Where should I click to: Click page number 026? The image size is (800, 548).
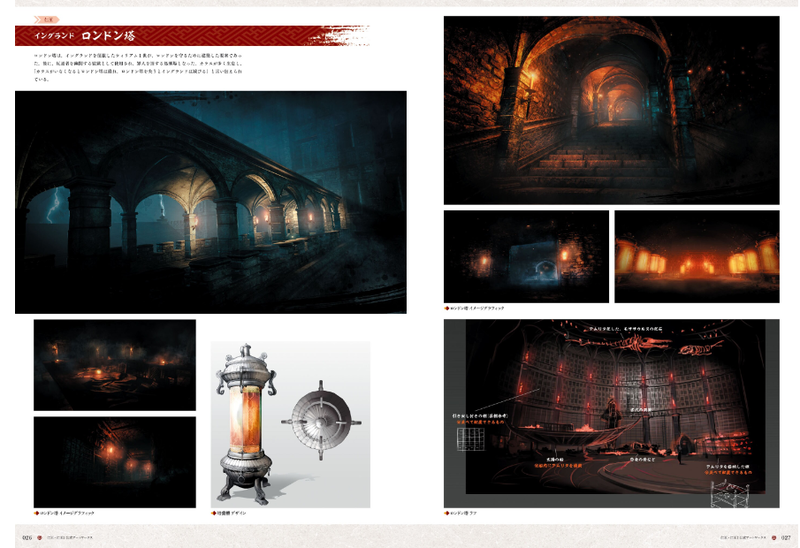[27, 538]
